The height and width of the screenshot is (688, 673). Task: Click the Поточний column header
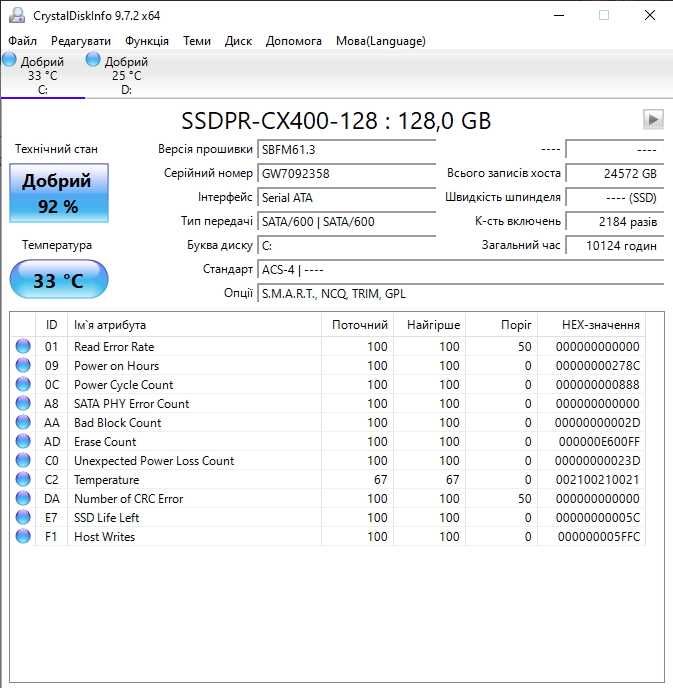point(358,325)
